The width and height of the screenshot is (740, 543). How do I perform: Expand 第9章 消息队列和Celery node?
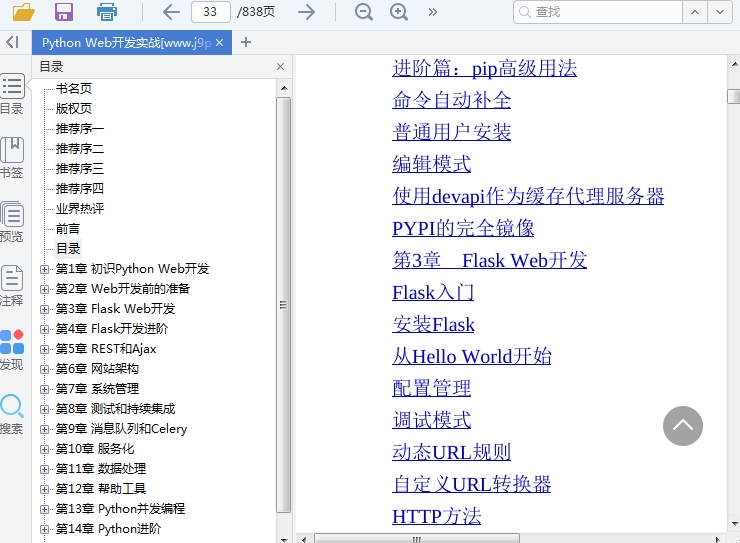(44, 429)
